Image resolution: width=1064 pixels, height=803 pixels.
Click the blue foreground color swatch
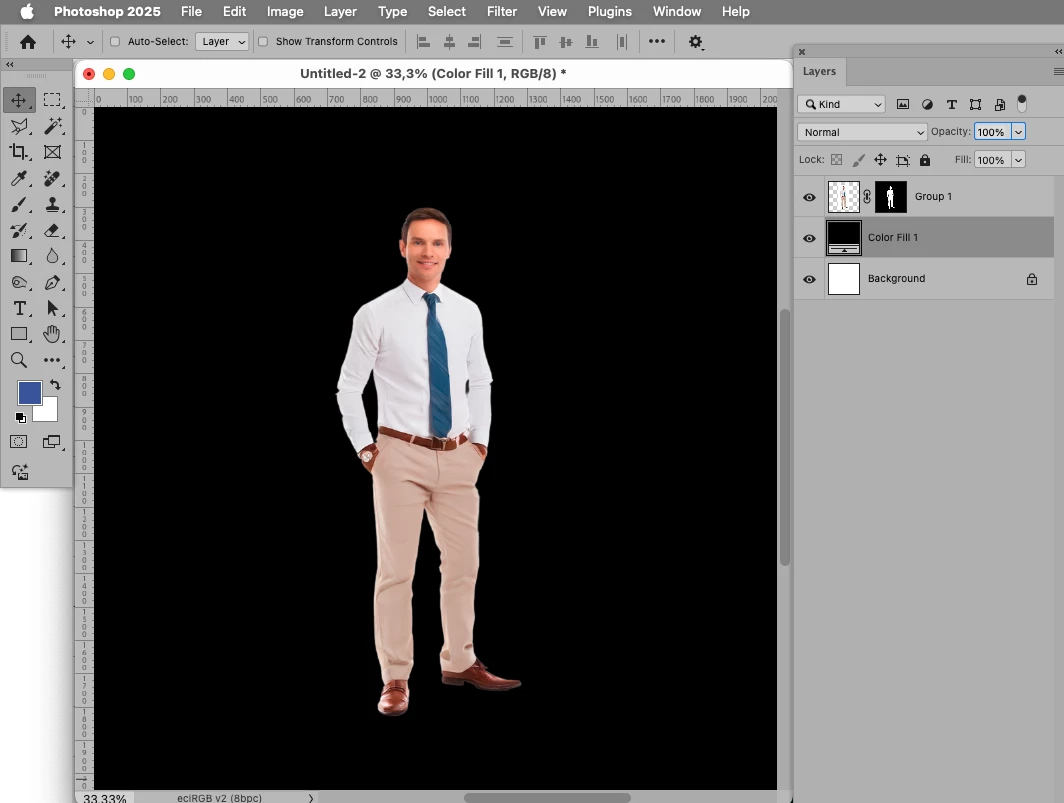pyautogui.click(x=29, y=393)
